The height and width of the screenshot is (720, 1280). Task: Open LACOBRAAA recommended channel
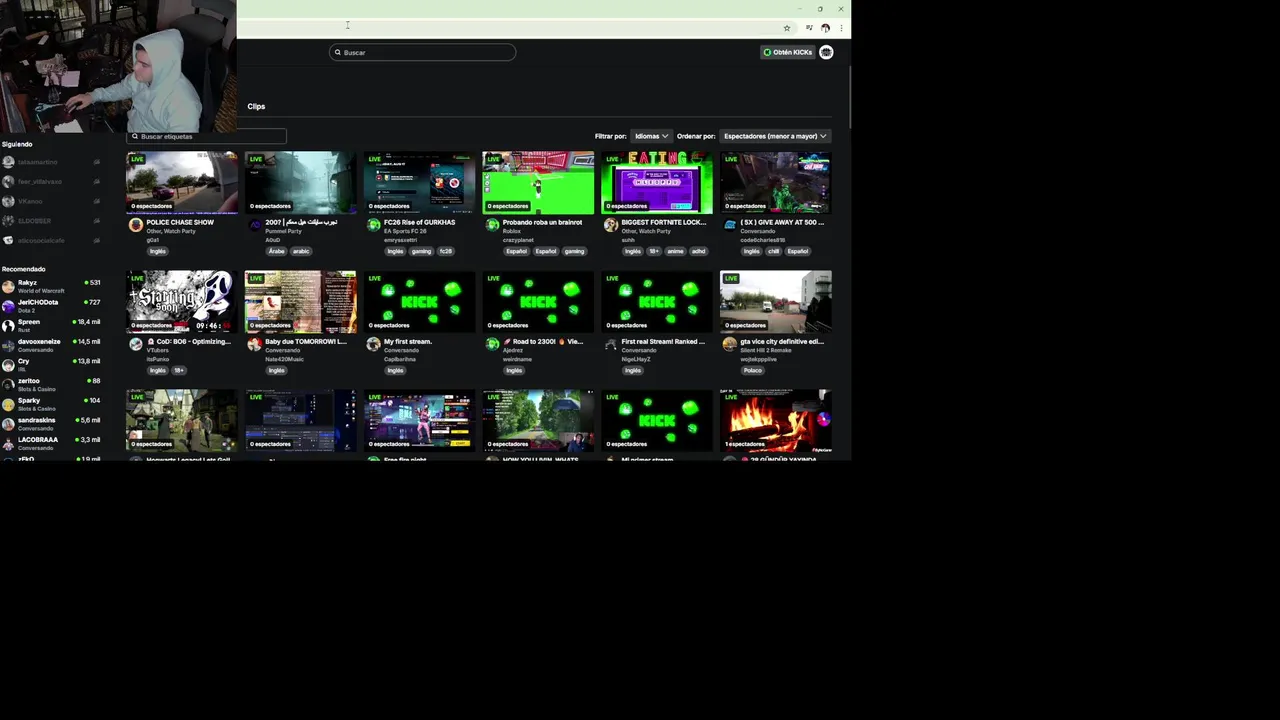click(51, 443)
